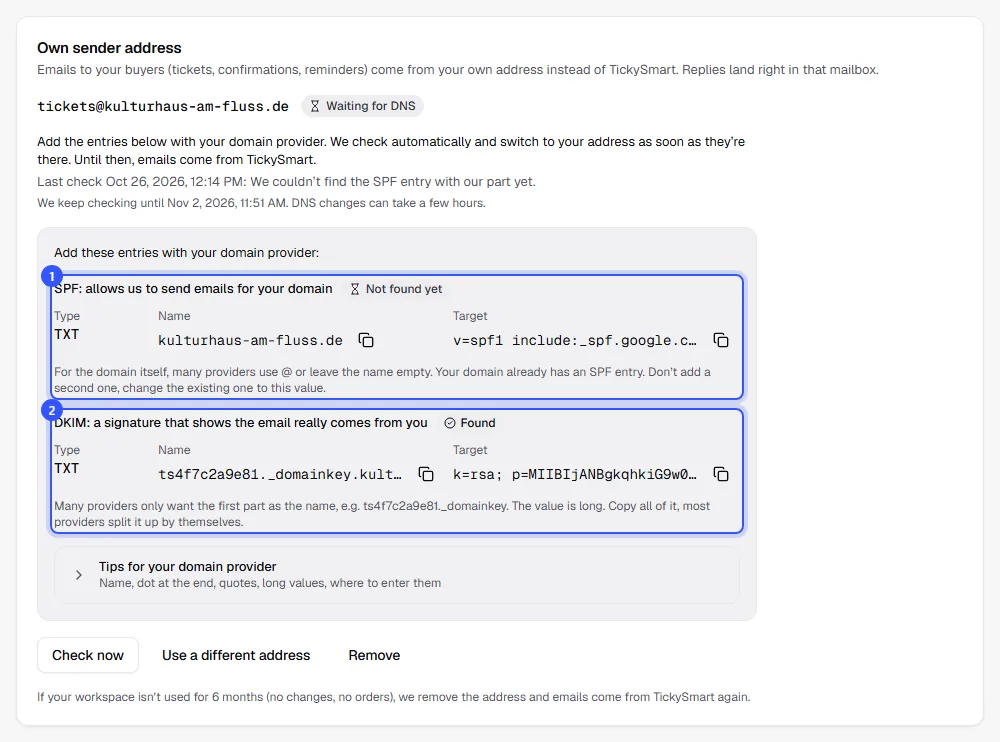Click the Own sender address heading

click(x=109, y=48)
